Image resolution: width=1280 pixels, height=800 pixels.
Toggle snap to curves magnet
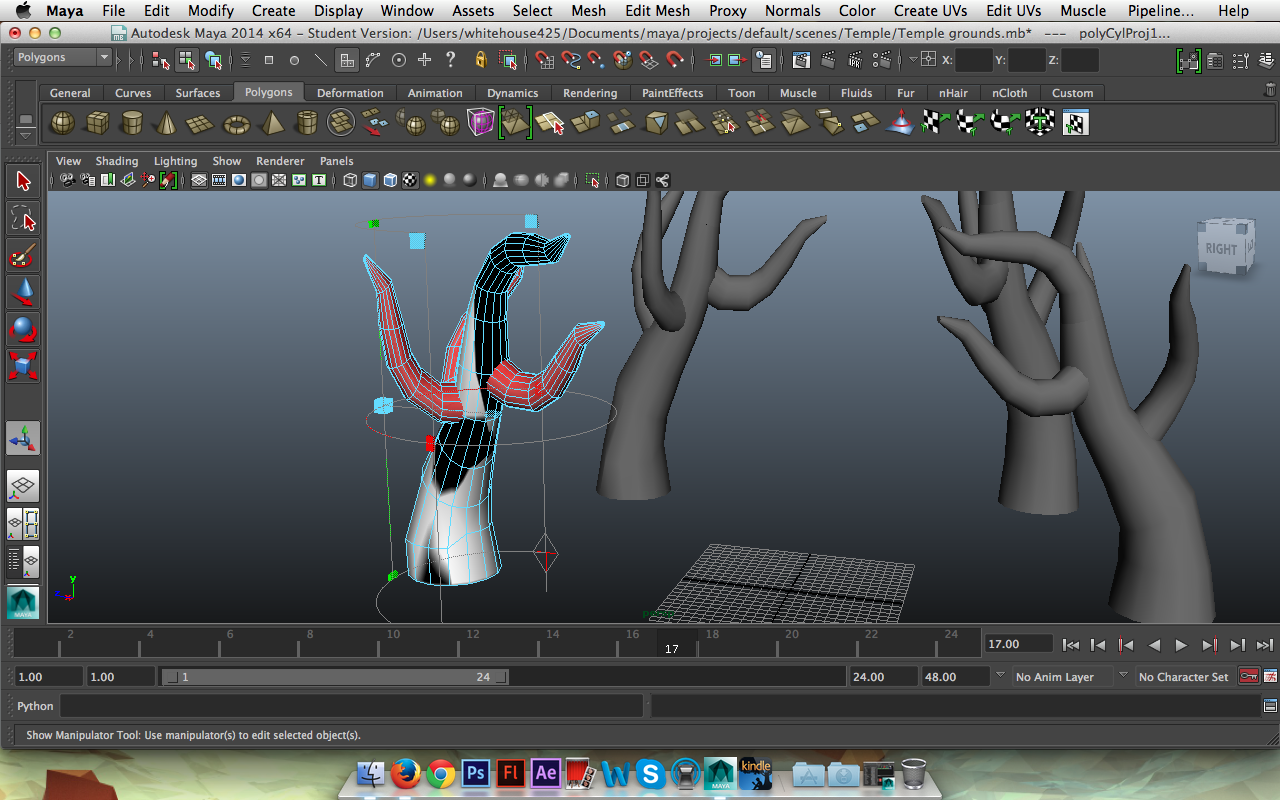(x=571, y=60)
